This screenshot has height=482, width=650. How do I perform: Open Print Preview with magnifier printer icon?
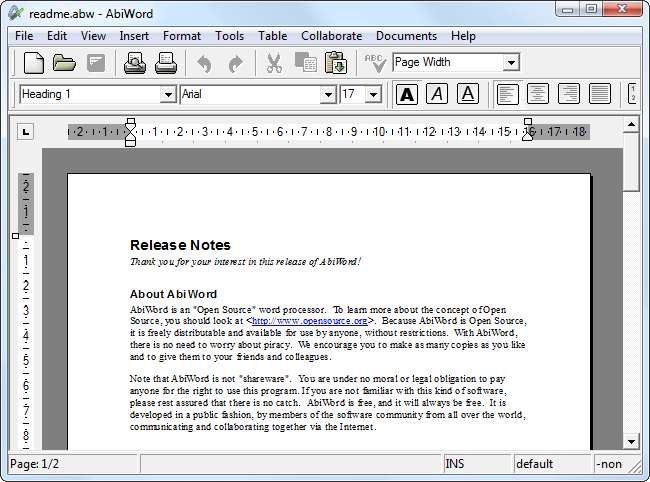[x=135, y=63]
